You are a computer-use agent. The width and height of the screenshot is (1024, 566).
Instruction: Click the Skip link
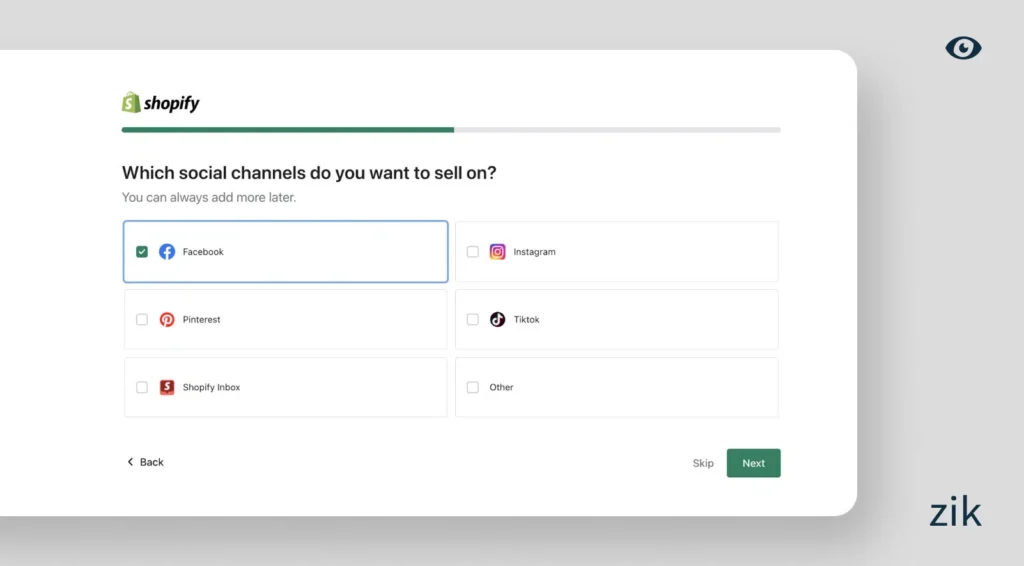tap(703, 463)
